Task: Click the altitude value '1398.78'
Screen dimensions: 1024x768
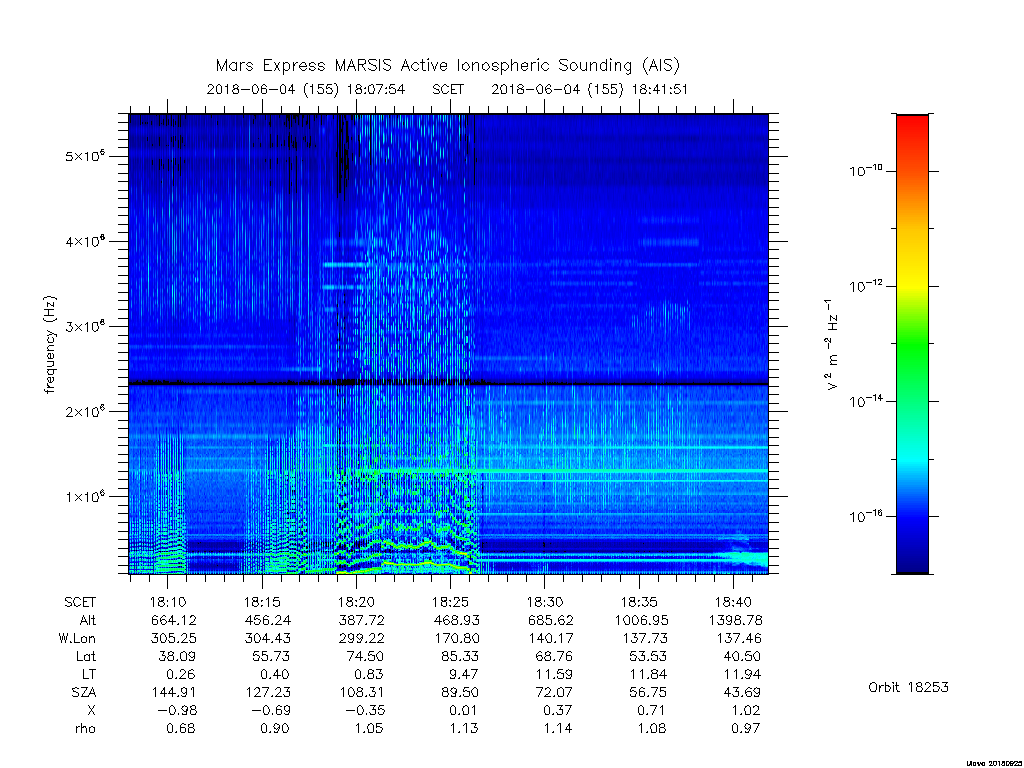Action: 735,620
